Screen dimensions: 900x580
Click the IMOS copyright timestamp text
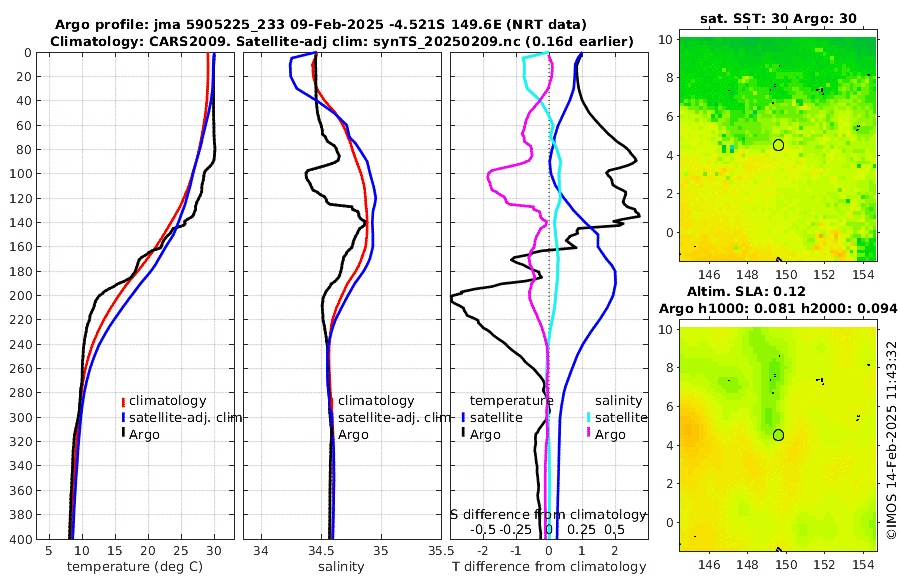tap(891, 440)
